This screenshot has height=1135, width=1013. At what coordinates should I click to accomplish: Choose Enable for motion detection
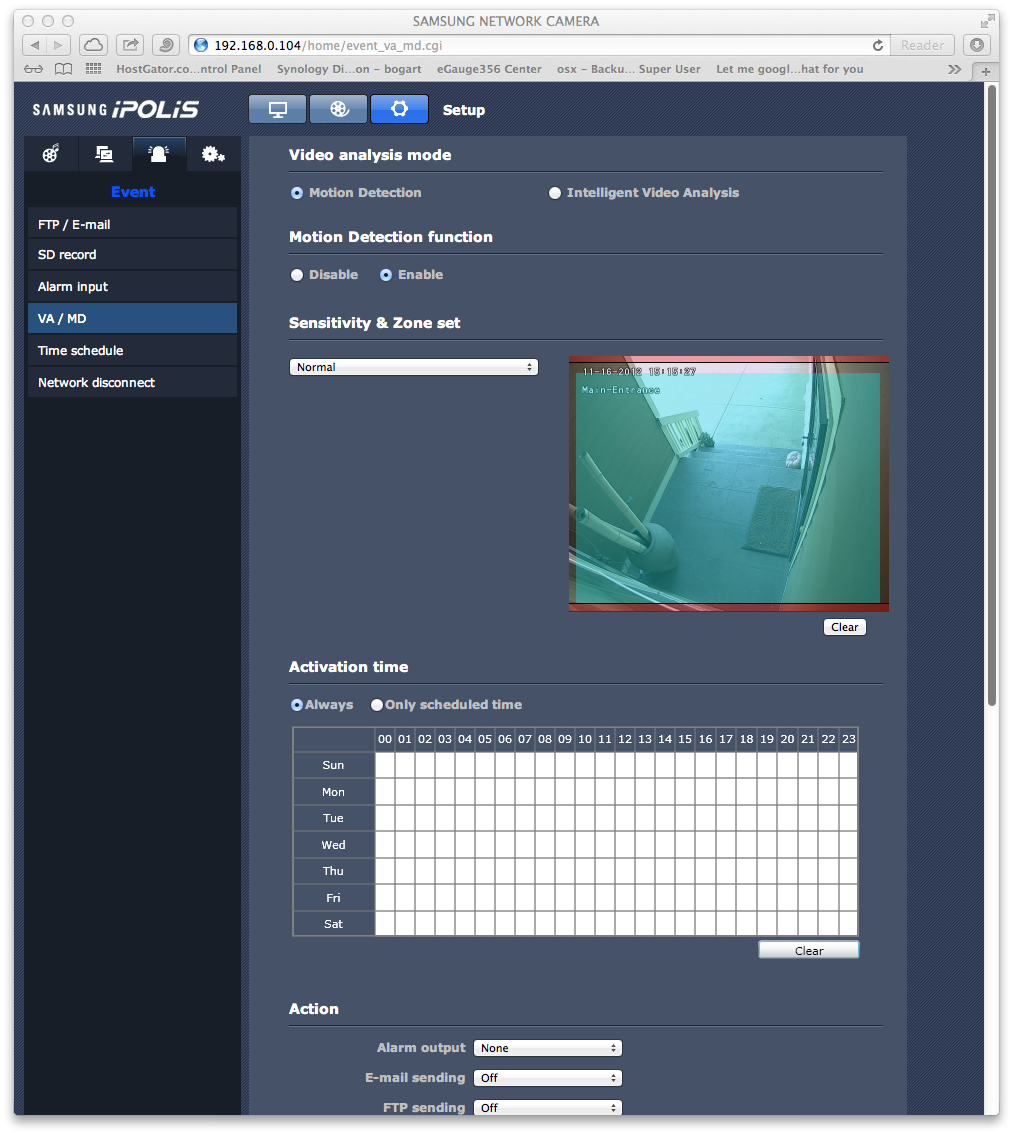tap(386, 275)
